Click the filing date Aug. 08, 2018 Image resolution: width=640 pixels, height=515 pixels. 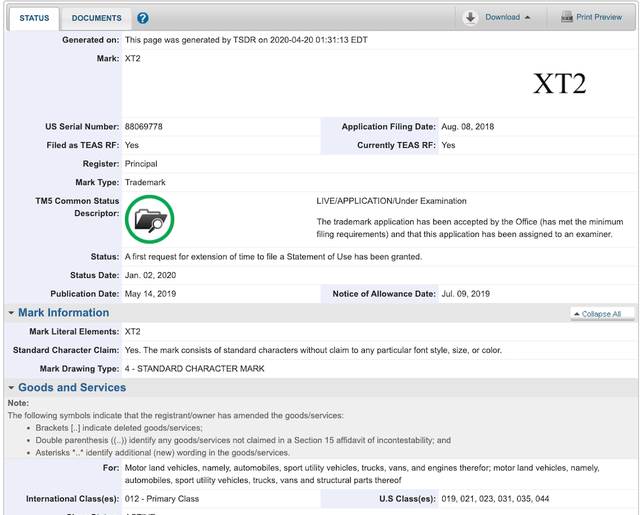click(x=467, y=127)
